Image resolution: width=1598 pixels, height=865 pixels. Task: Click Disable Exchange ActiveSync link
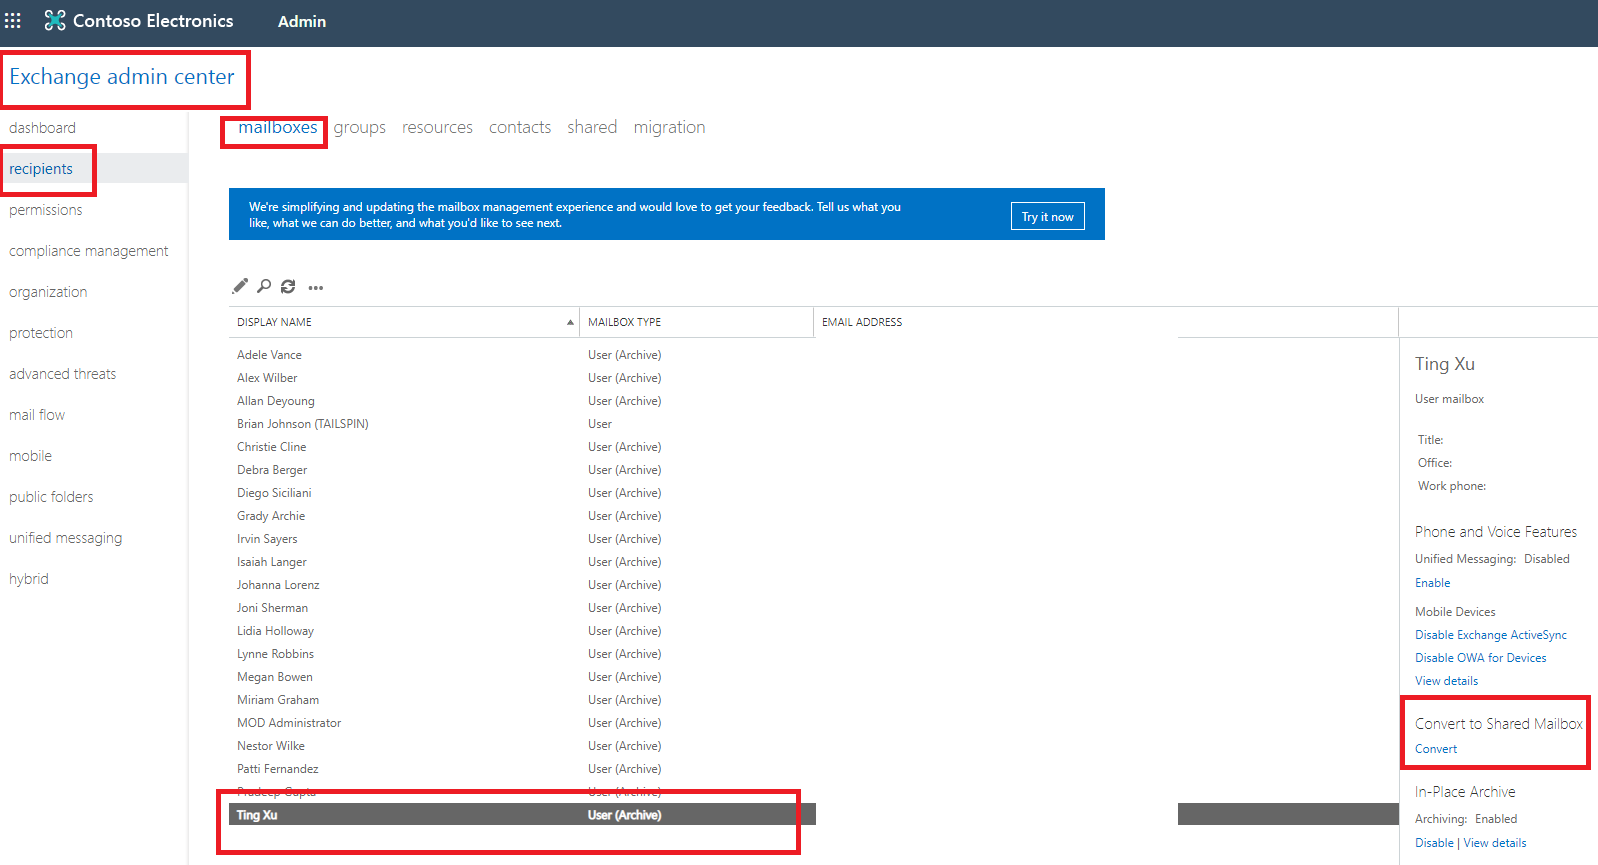(x=1491, y=635)
